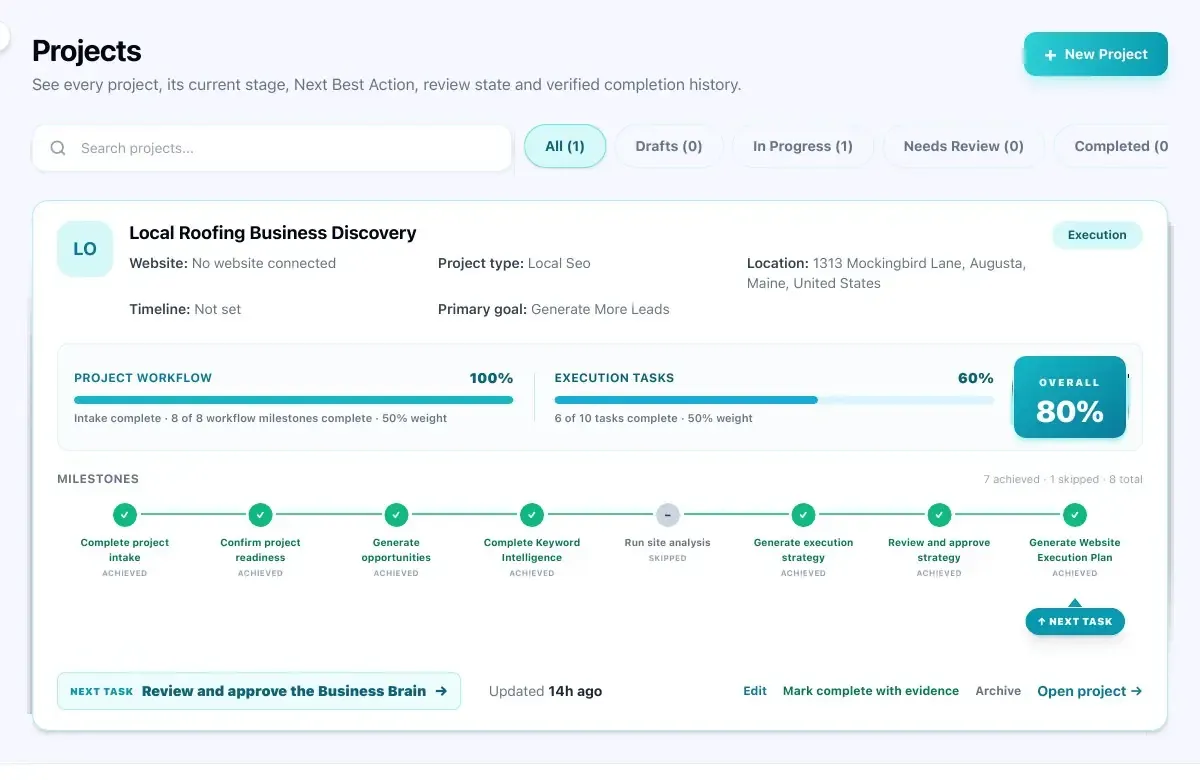Viewport: 1200px width, 780px height.
Task: Focus the Search projects input field
Action: tap(272, 148)
